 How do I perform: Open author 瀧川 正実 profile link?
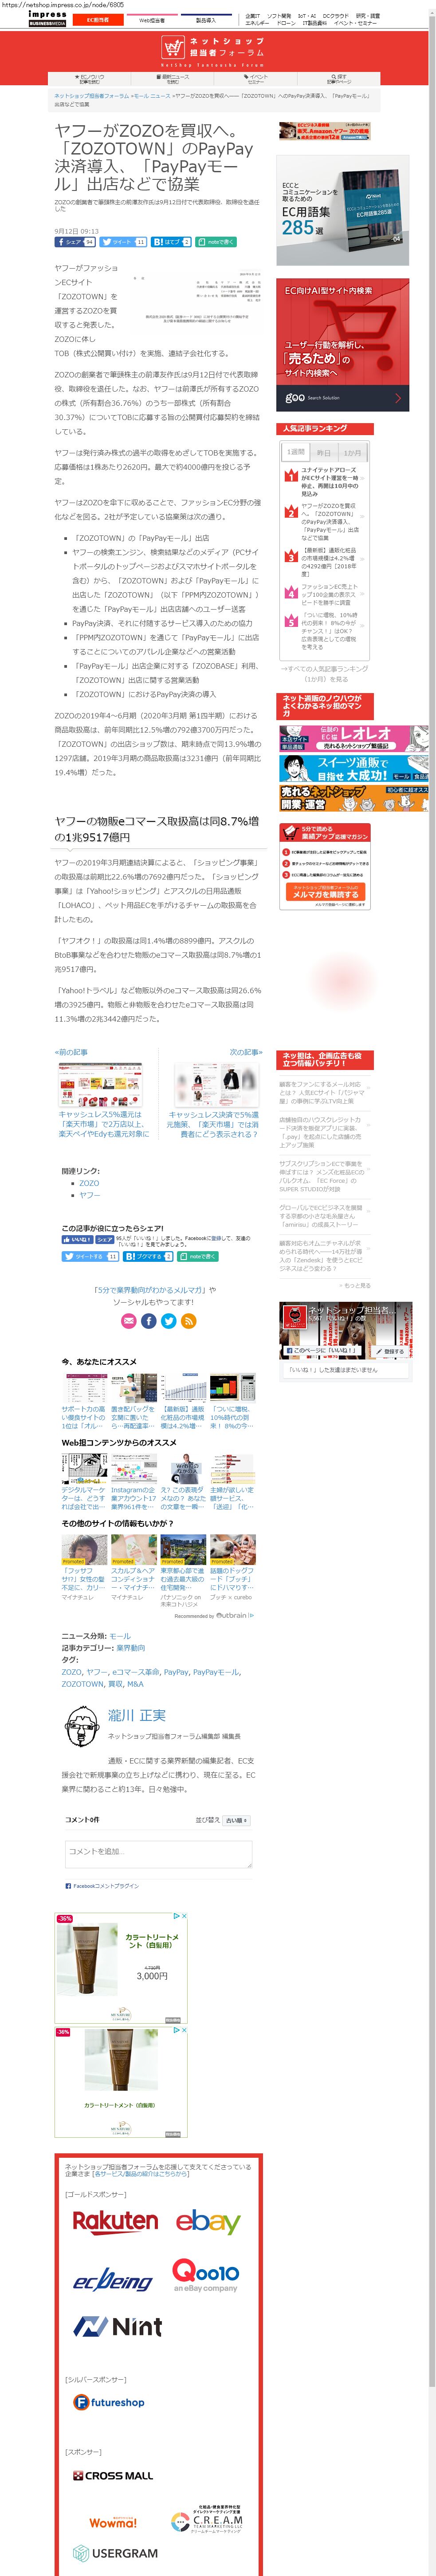(x=137, y=1715)
